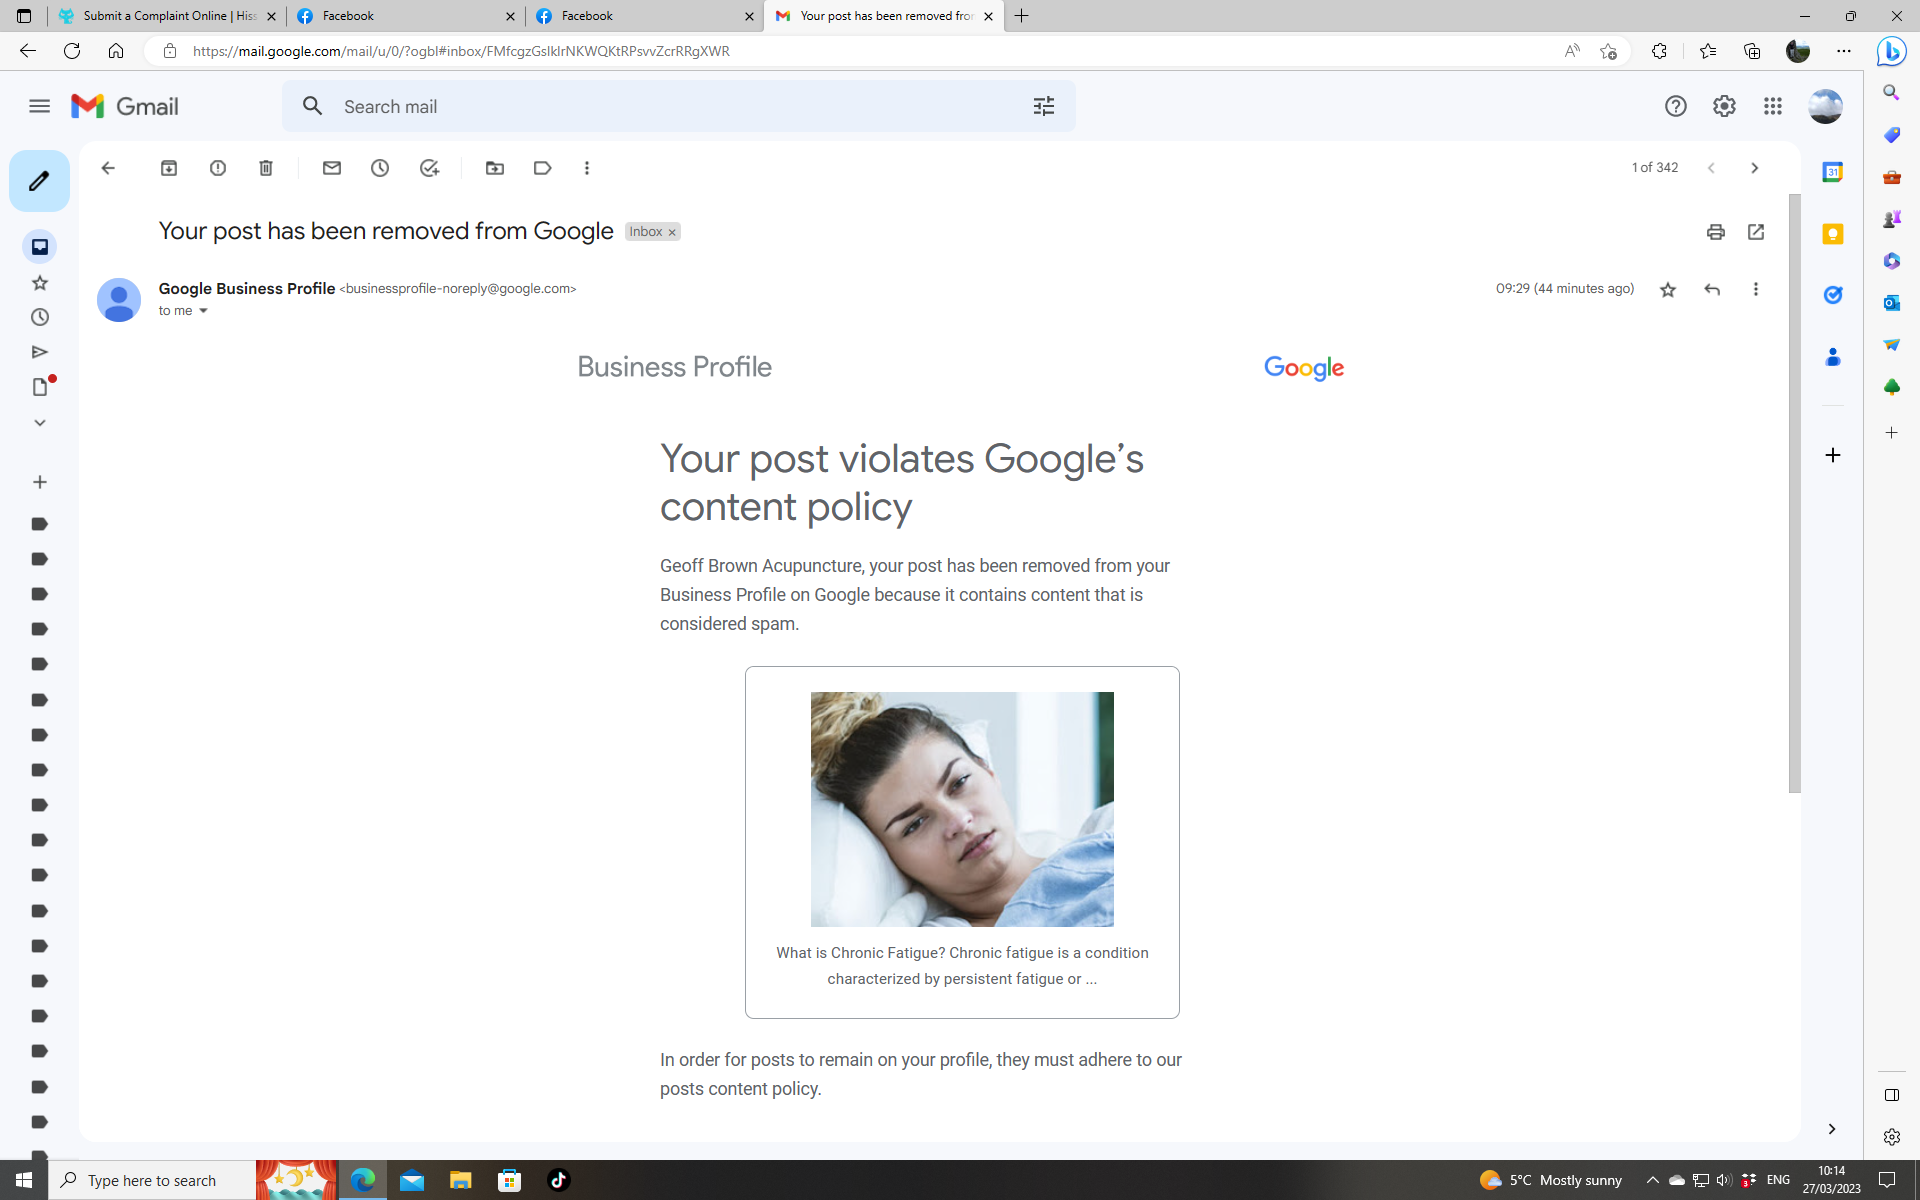Open search options filter dropdown

[x=1043, y=105]
